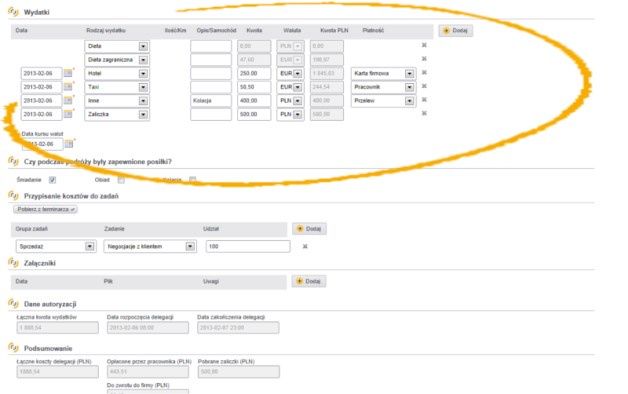Open the Sprzedaż task group dropdown
The image size is (628, 394).
click(90, 246)
